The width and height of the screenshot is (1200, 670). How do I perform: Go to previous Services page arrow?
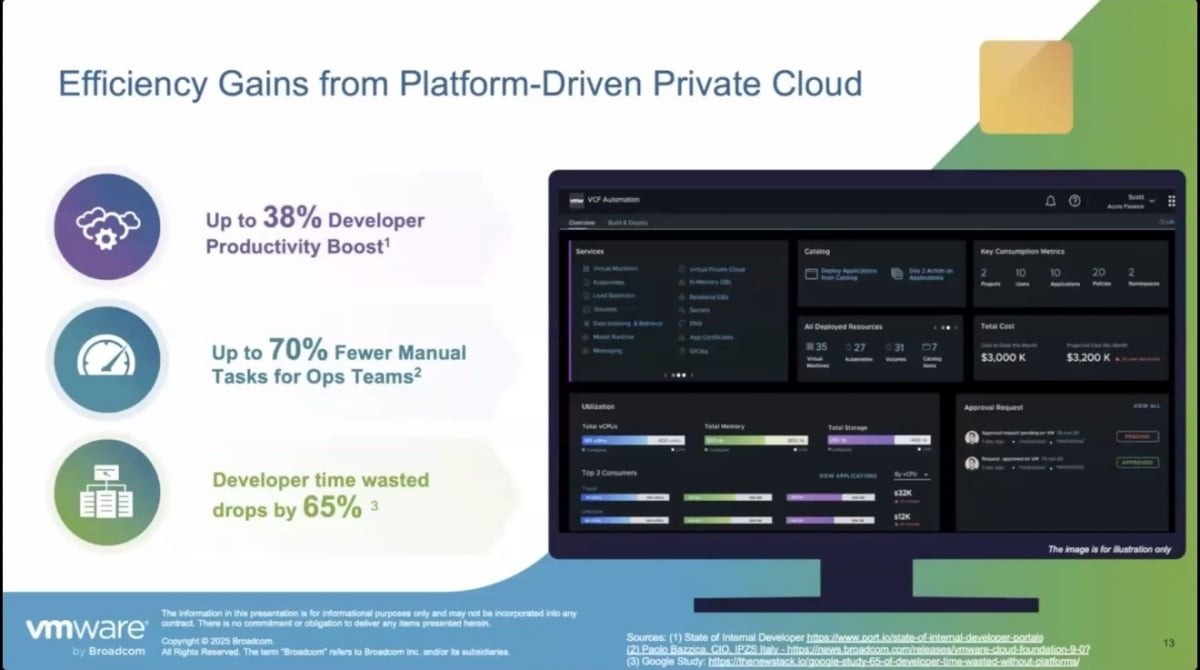pos(666,375)
